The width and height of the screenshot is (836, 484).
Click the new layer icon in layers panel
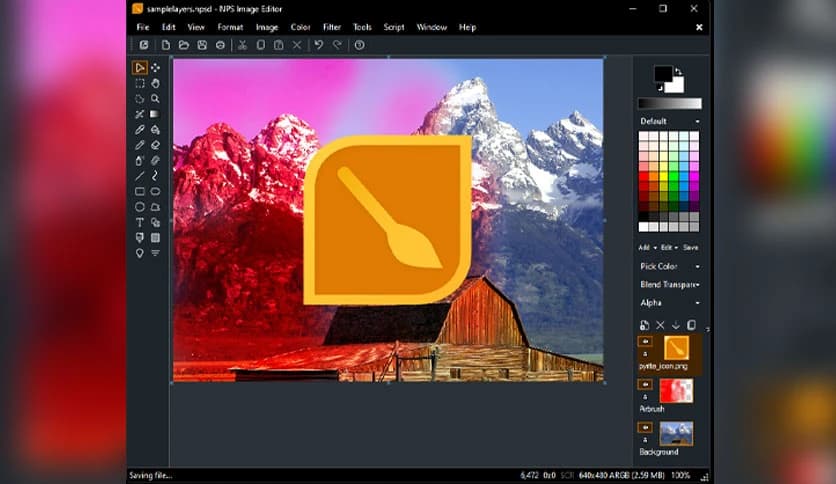pos(645,325)
